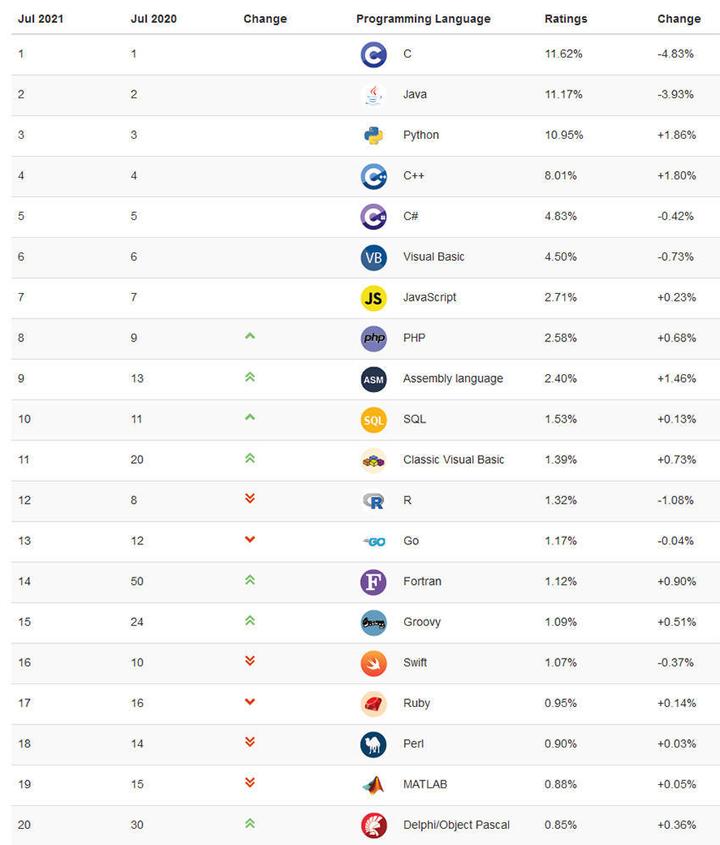
Task: Click the PHP logo icon
Action: click(x=373, y=339)
